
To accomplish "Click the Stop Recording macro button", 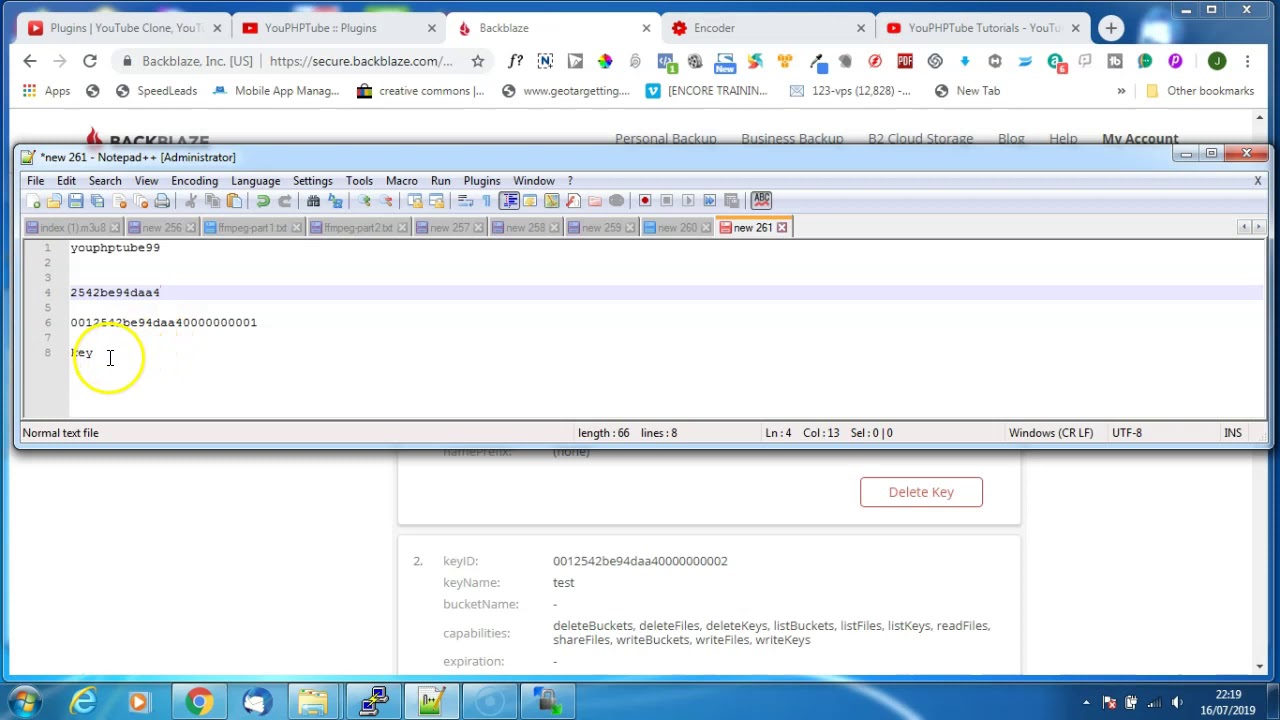I will pos(667,201).
